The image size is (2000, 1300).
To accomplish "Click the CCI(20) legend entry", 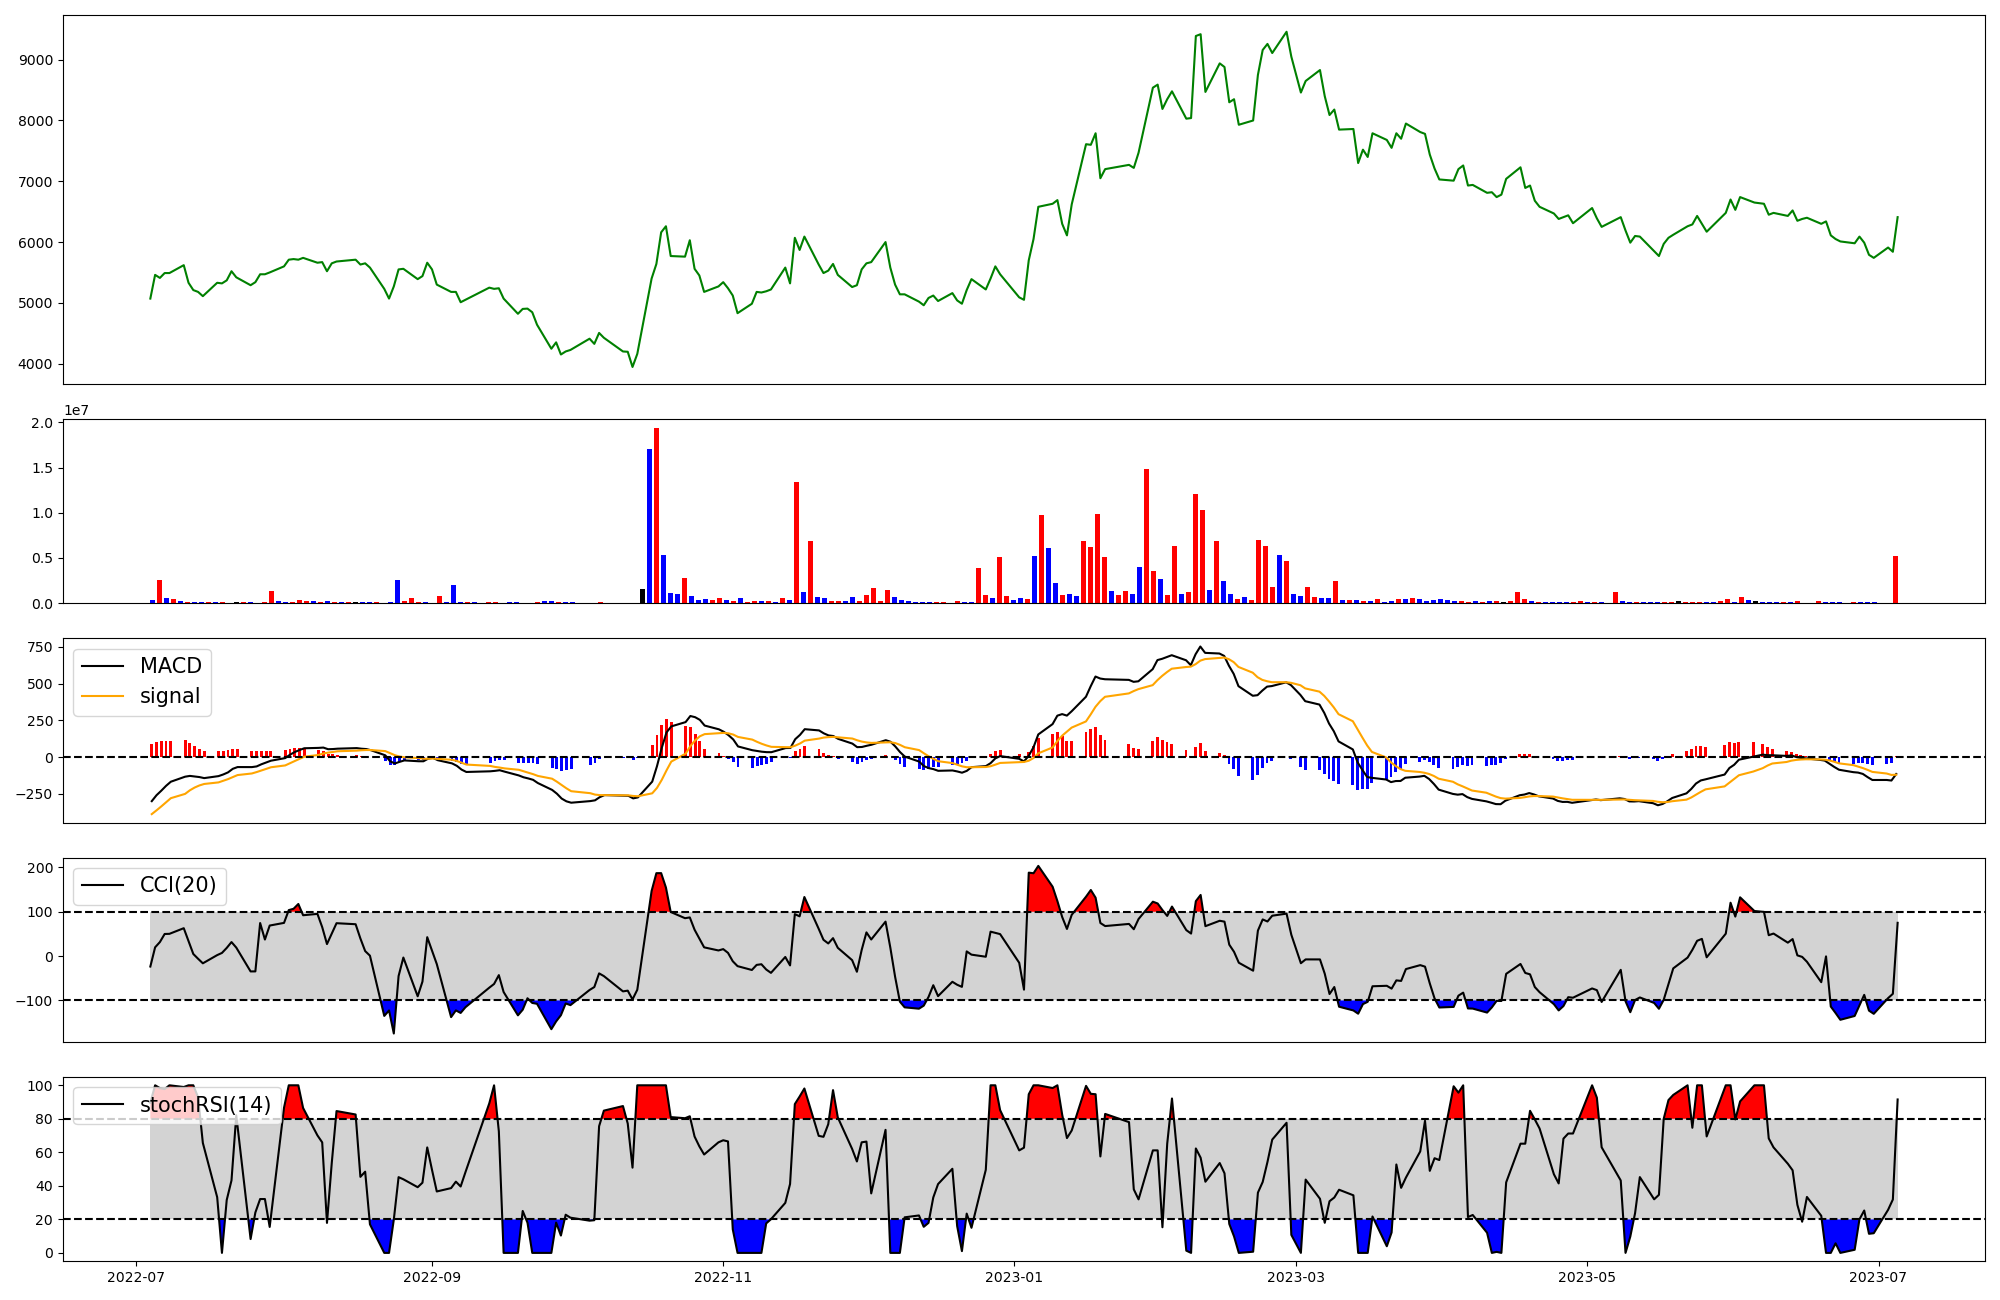I will click(x=178, y=885).
